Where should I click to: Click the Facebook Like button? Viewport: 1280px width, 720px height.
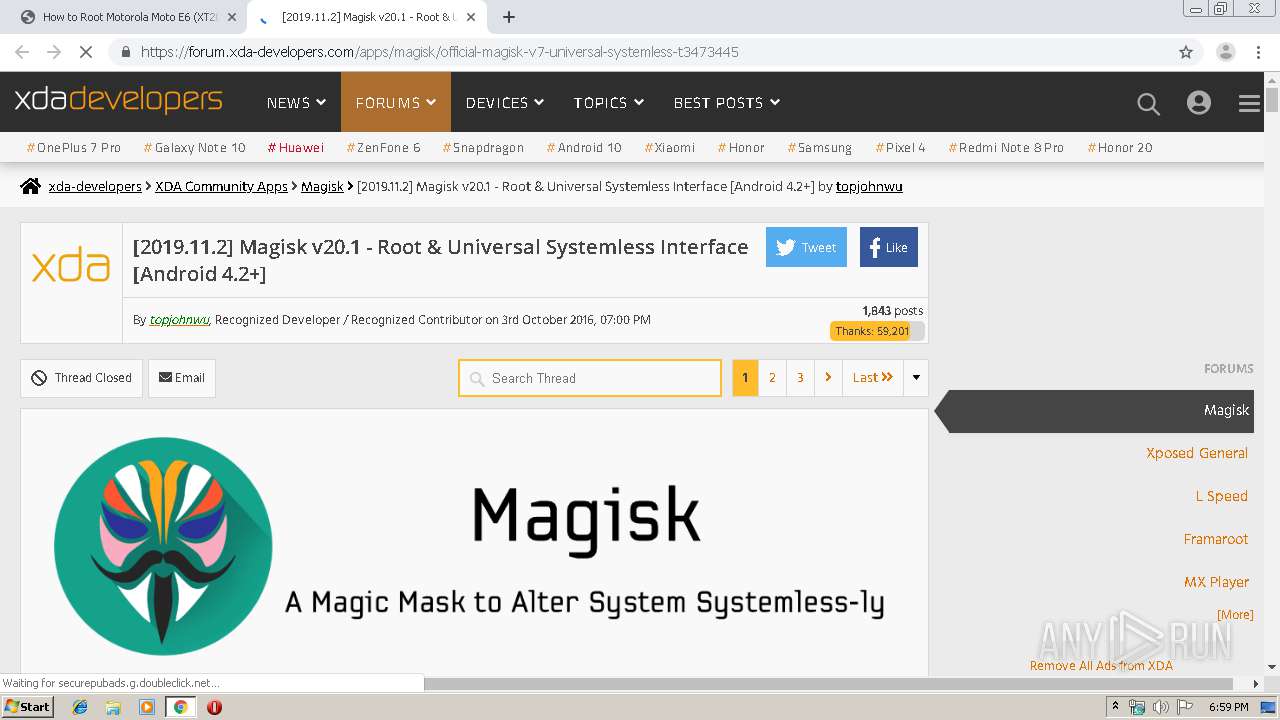pos(888,247)
